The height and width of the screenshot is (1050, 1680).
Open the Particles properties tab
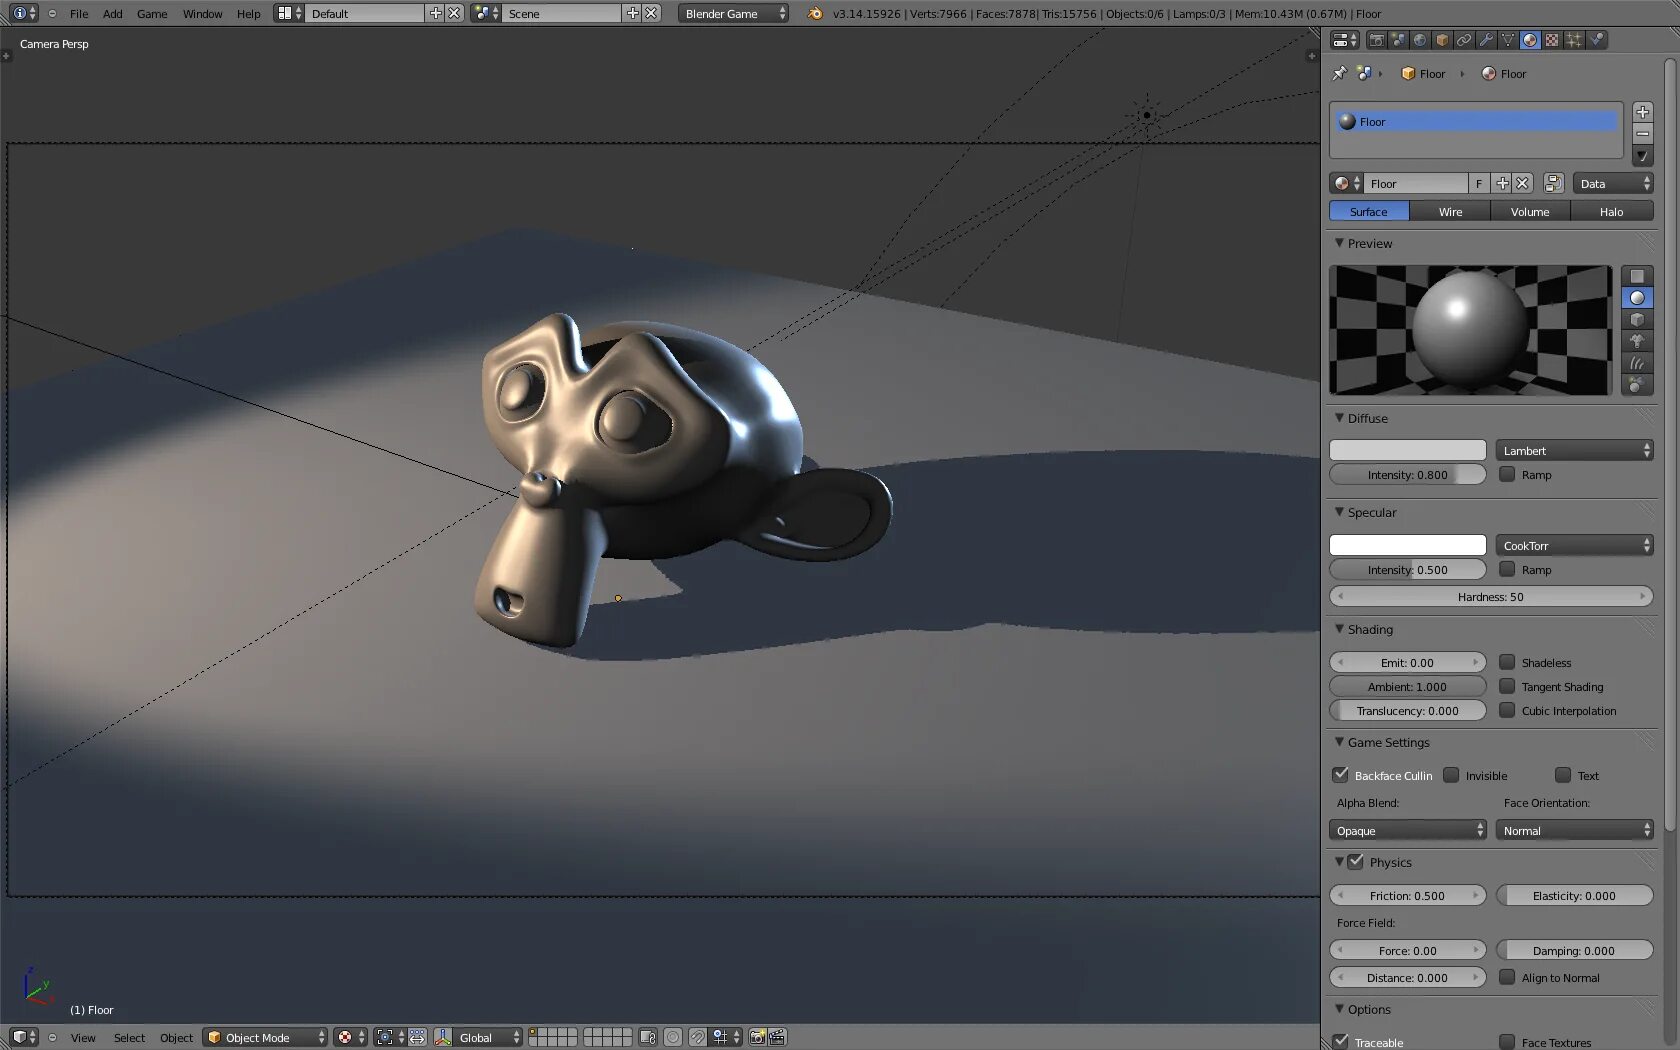pos(1574,40)
